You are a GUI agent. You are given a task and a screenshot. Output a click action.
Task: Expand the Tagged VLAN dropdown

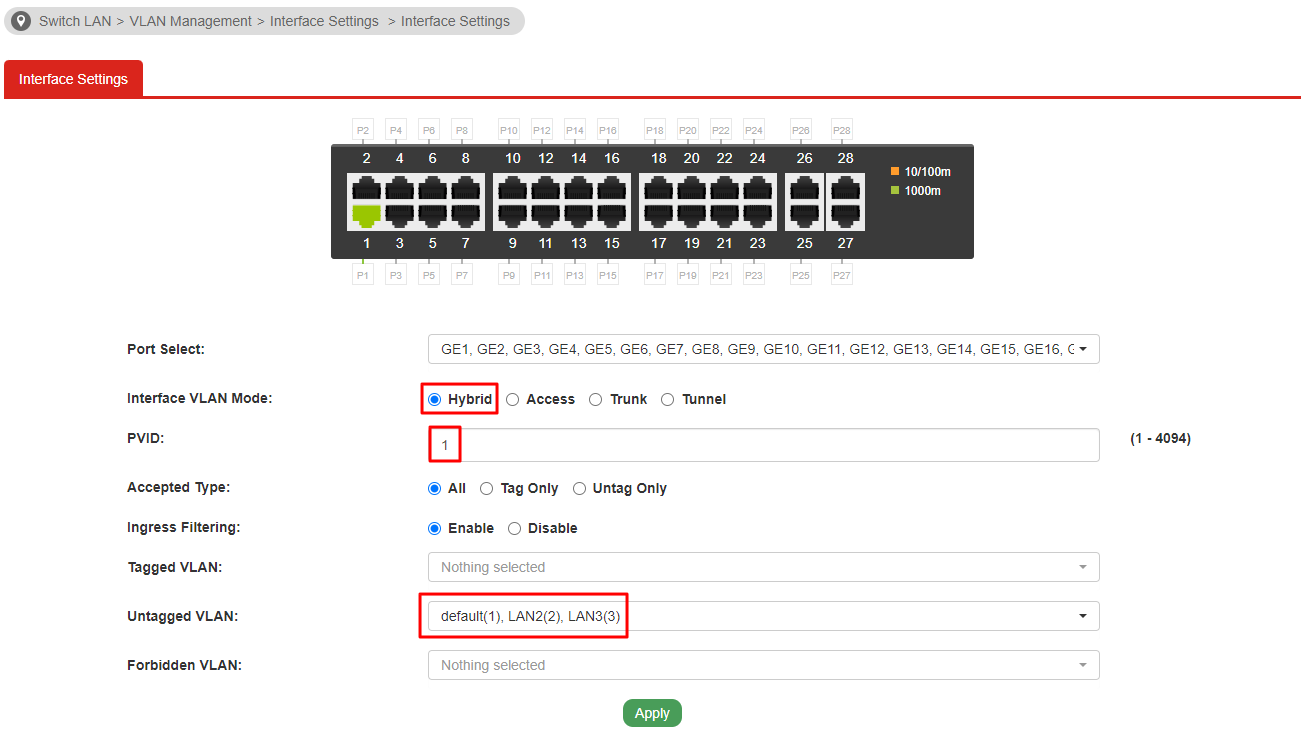pos(763,567)
